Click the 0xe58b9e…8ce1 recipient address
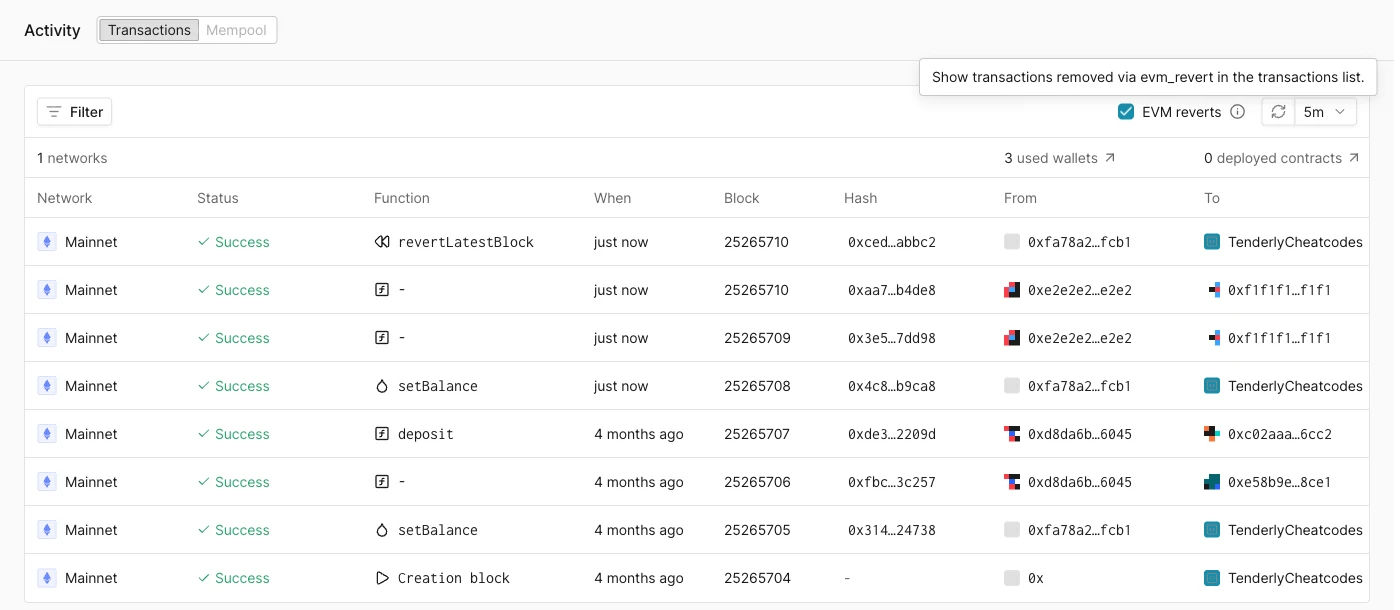 coord(1280,482)
